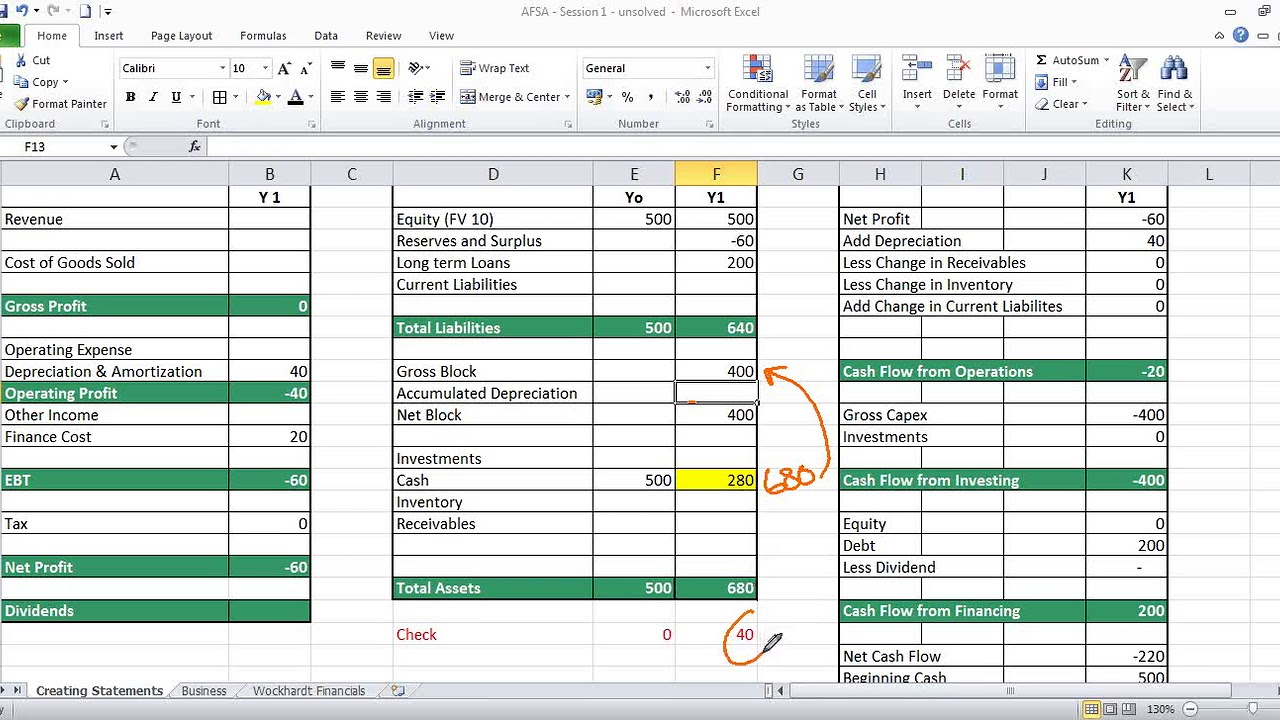
Task: Click the Borders icon
Action: point(219,97)
